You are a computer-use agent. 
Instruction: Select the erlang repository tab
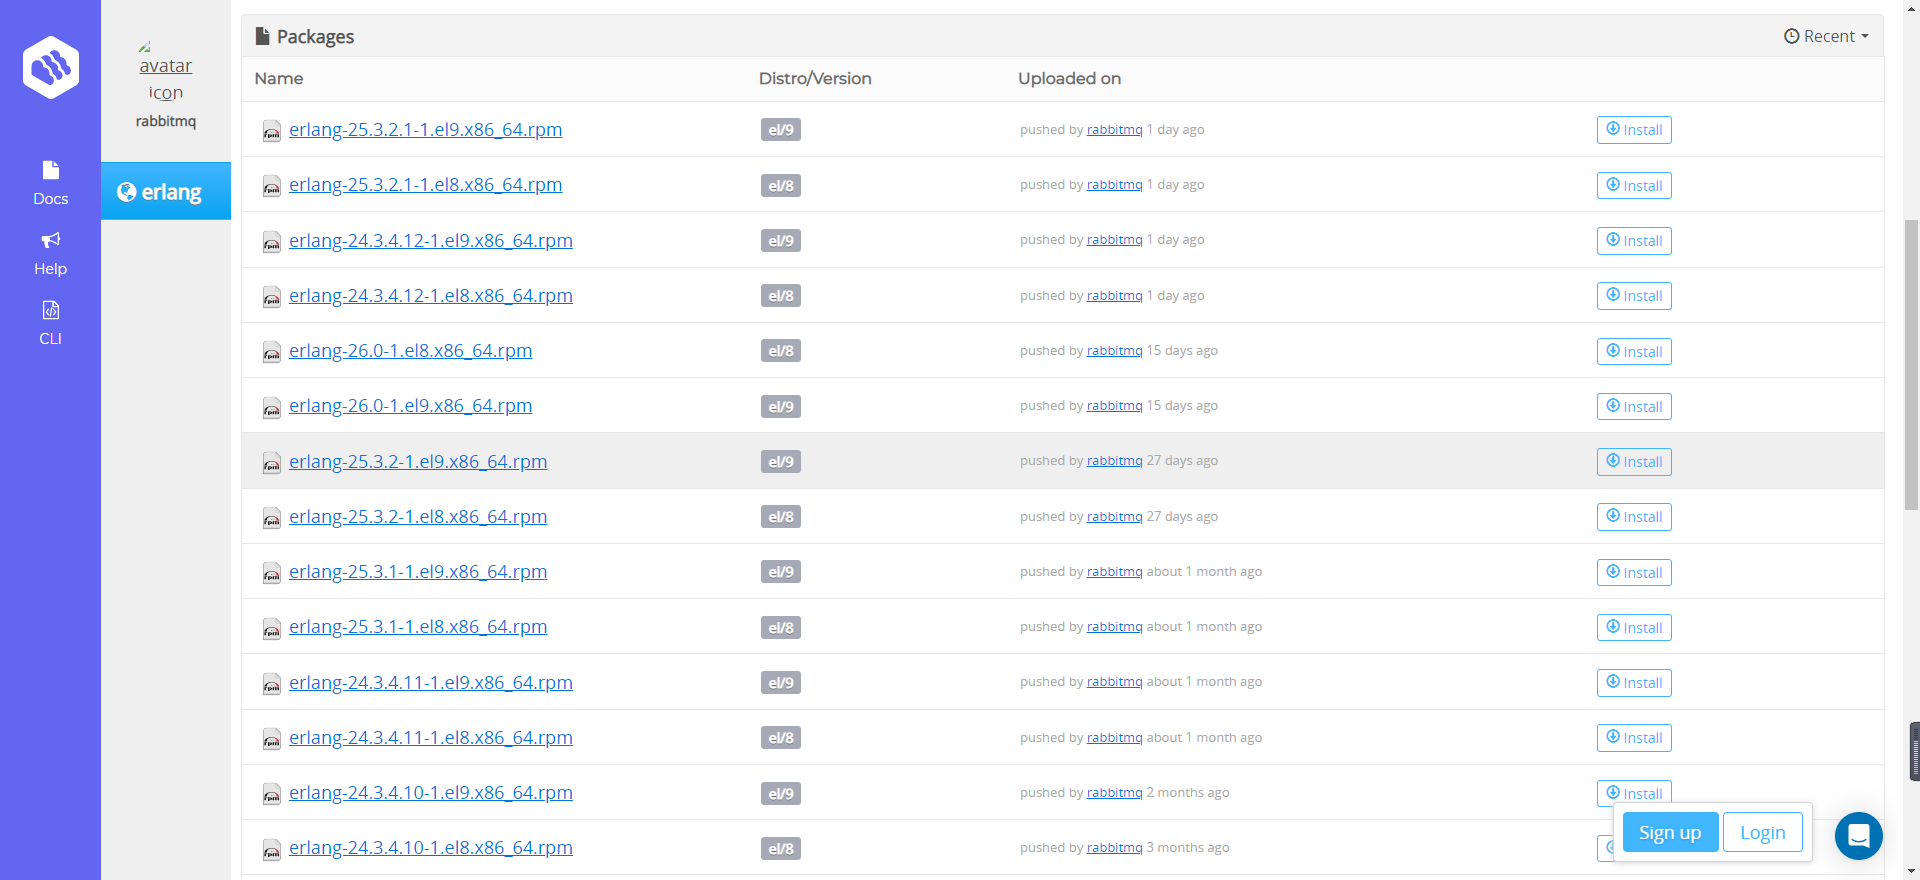[x=166, y=191]
